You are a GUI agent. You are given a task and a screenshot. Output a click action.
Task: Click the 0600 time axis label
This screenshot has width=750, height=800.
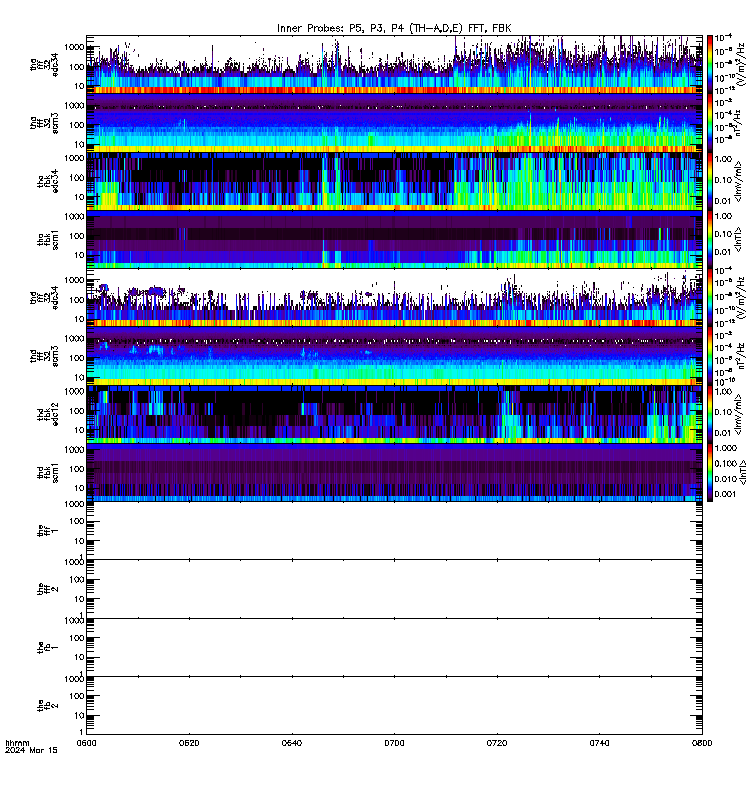point(86,743)
